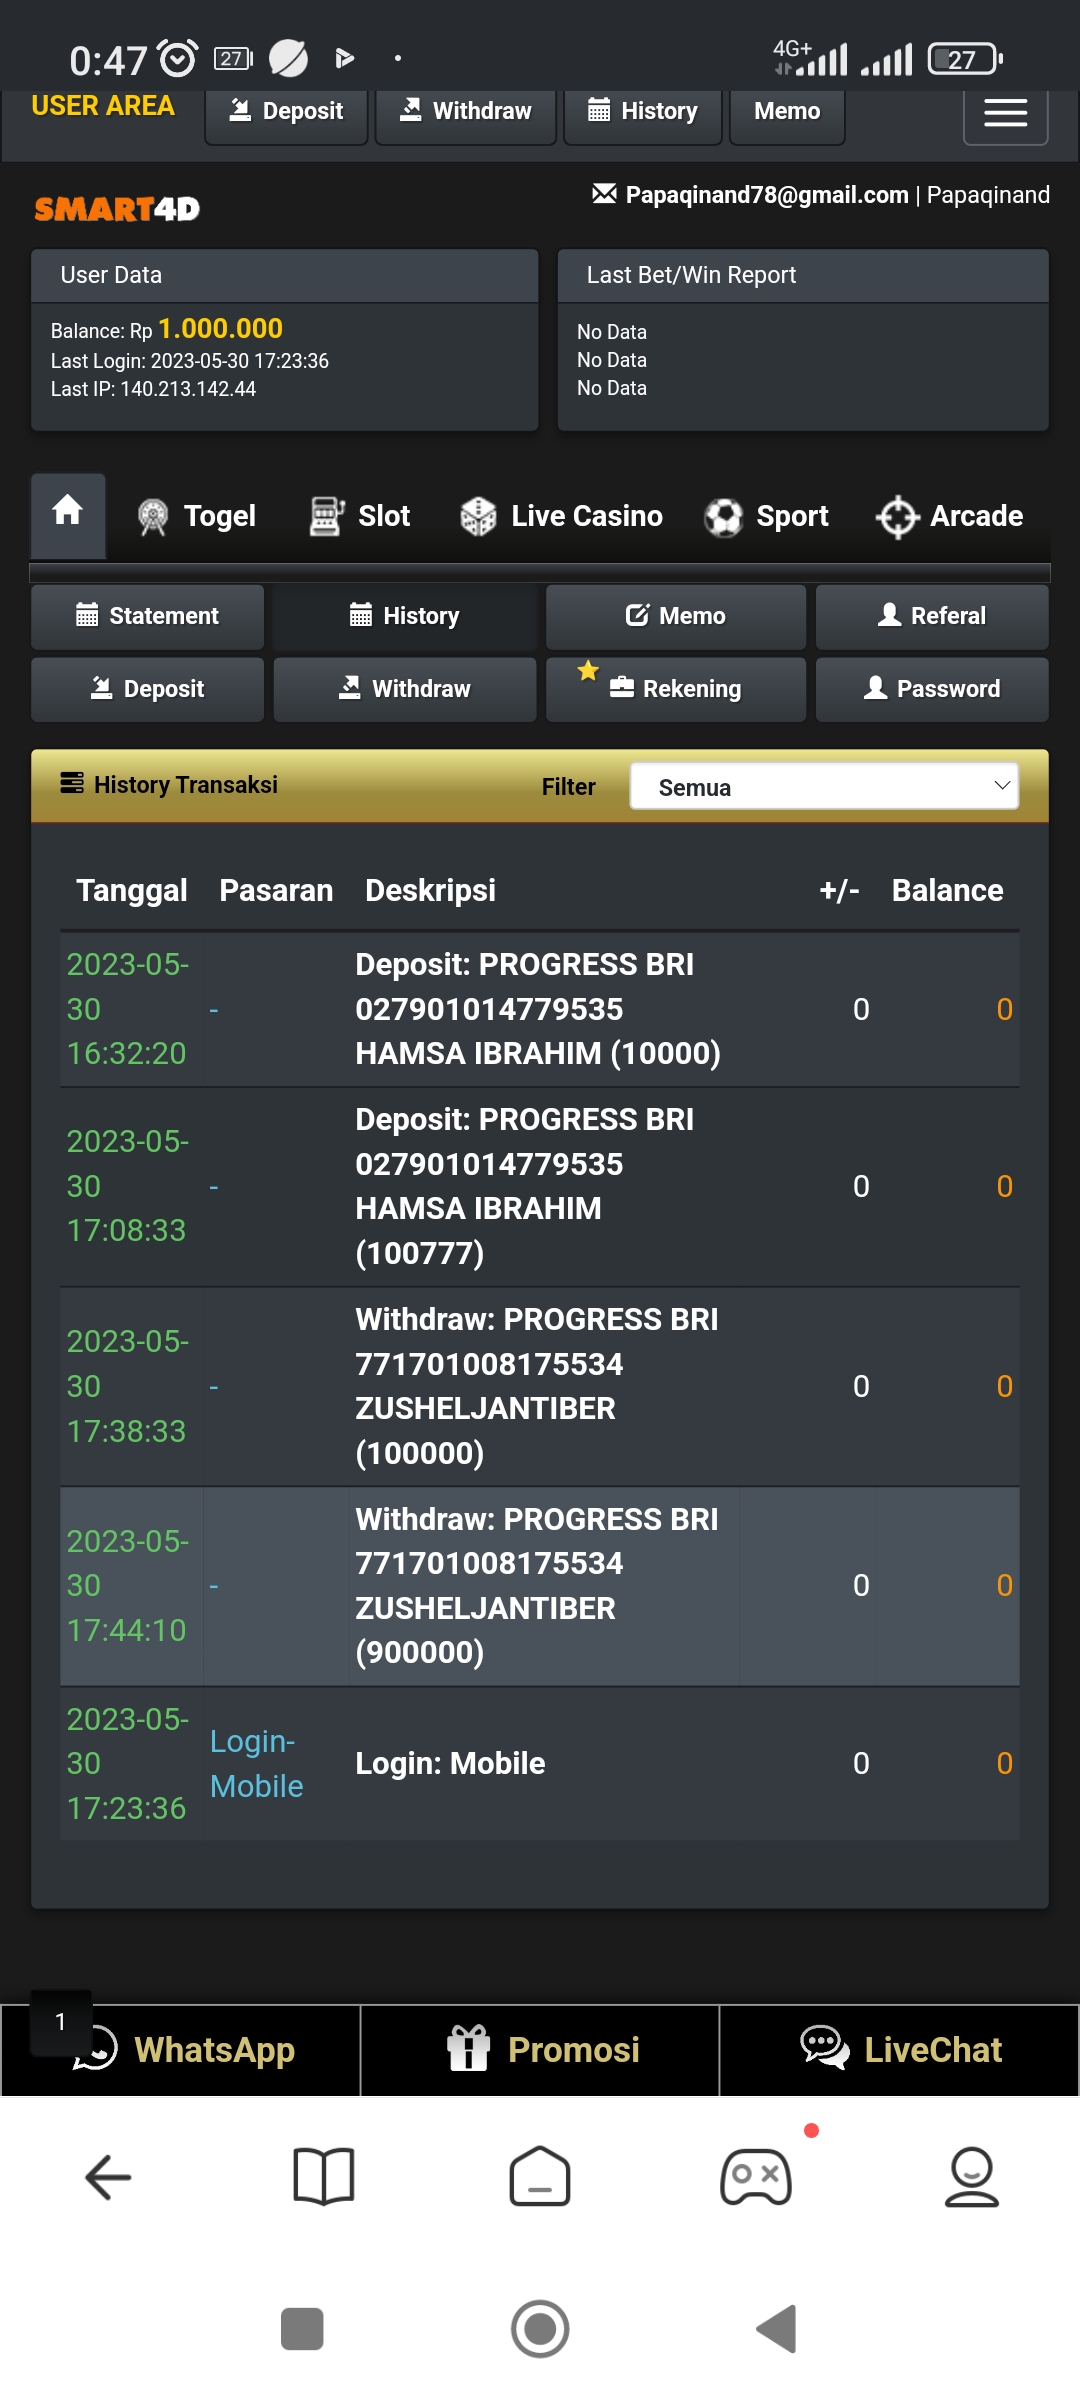This screenshot has height=2400, width=1080.
Task: Open the Togel games category
Action: 197,516
